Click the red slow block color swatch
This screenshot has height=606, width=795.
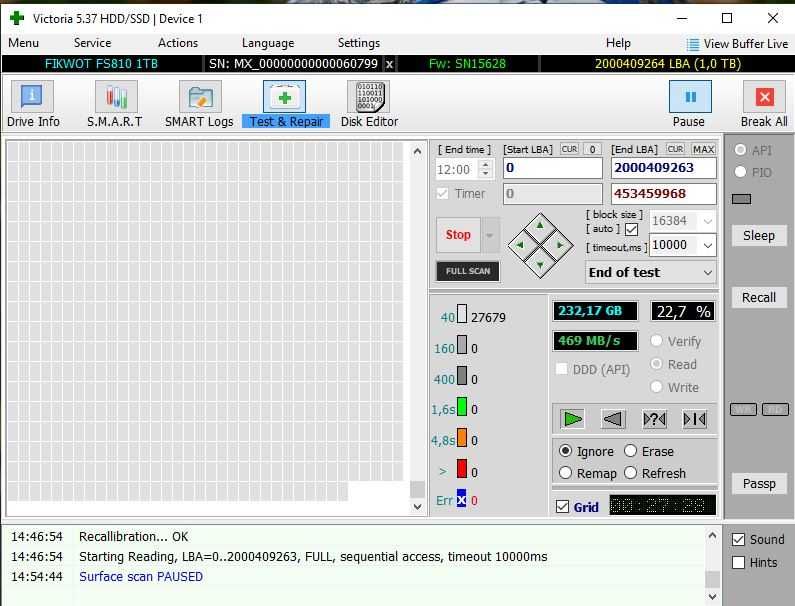coord(462,469)
